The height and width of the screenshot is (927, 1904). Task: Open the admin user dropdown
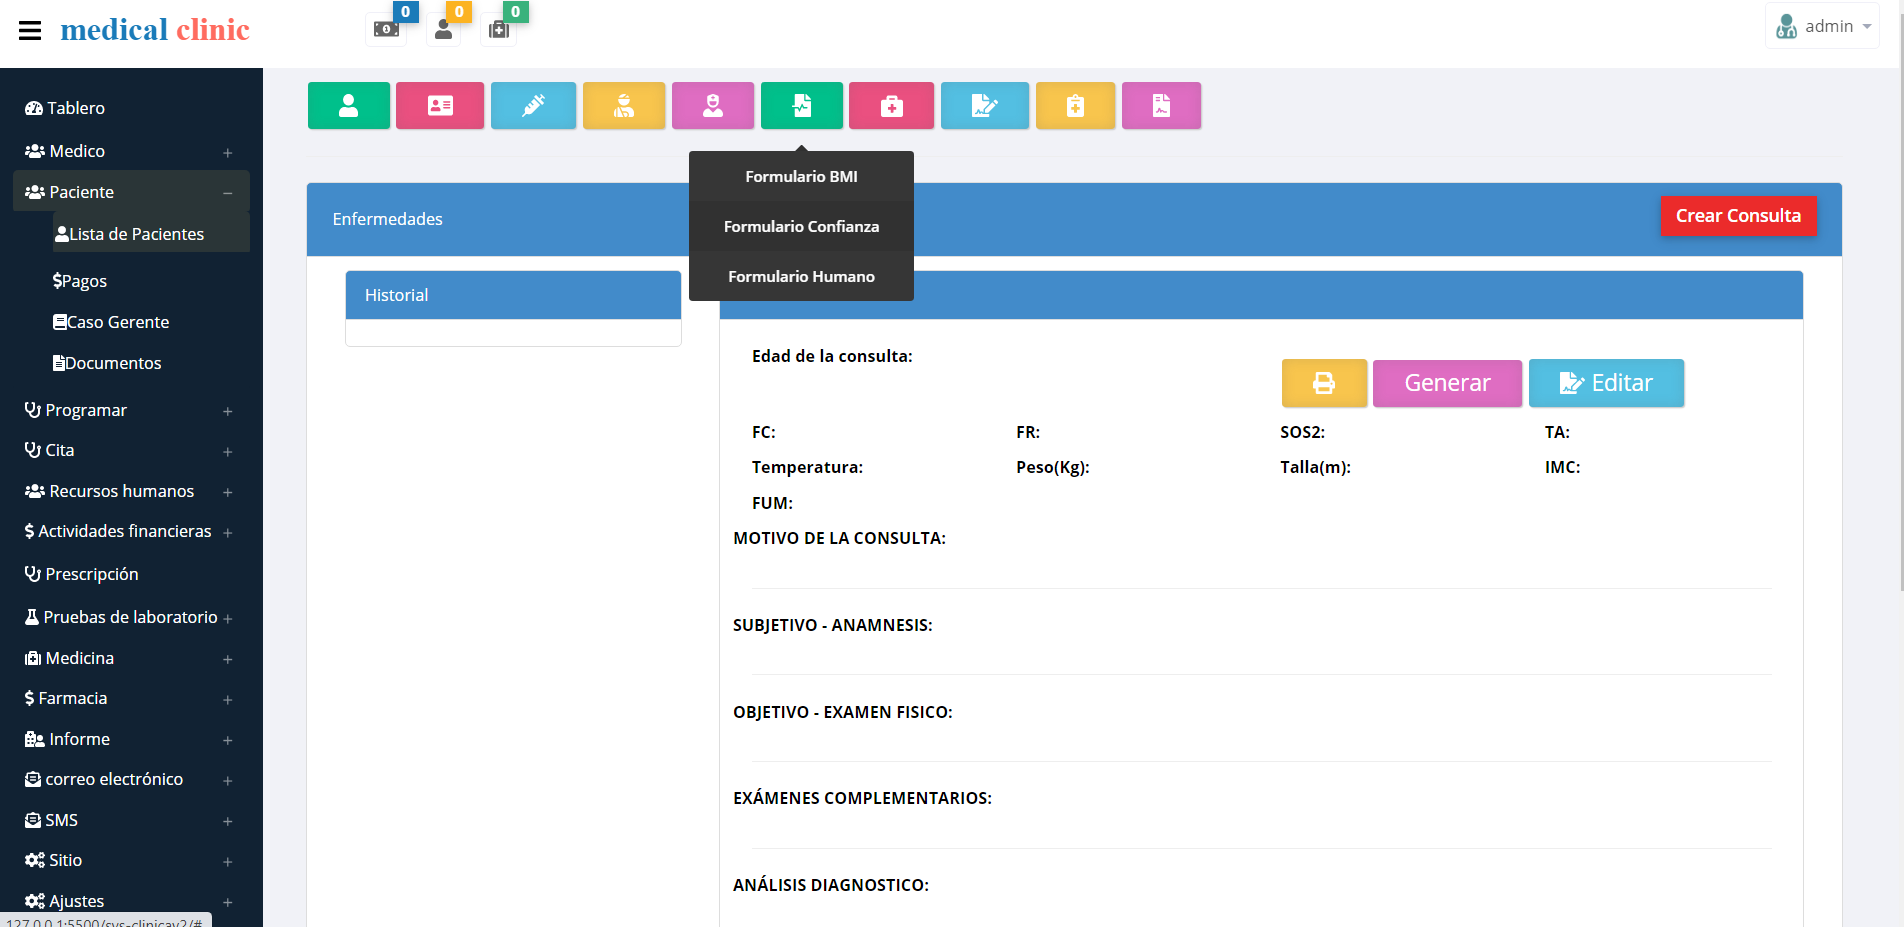pos(1823,27)
